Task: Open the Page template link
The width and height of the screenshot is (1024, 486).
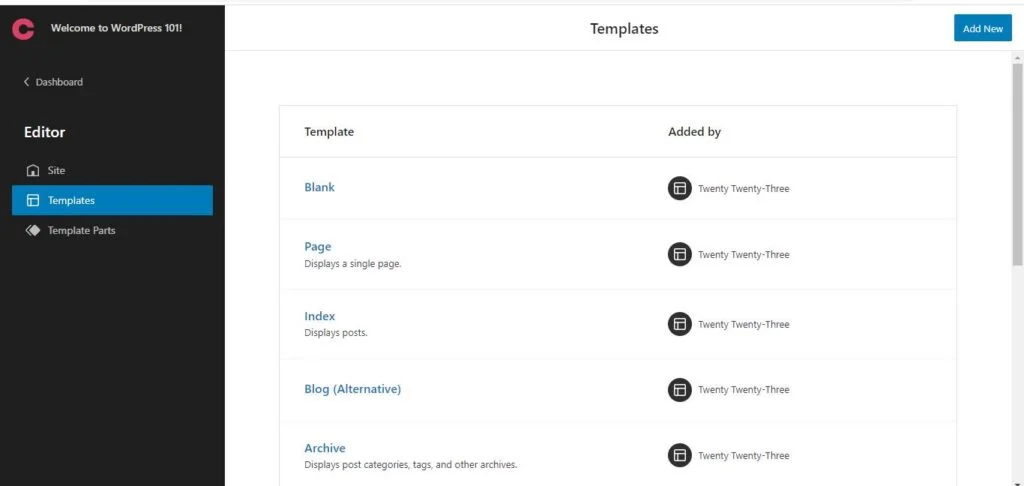Action: [x=317, y=246]
